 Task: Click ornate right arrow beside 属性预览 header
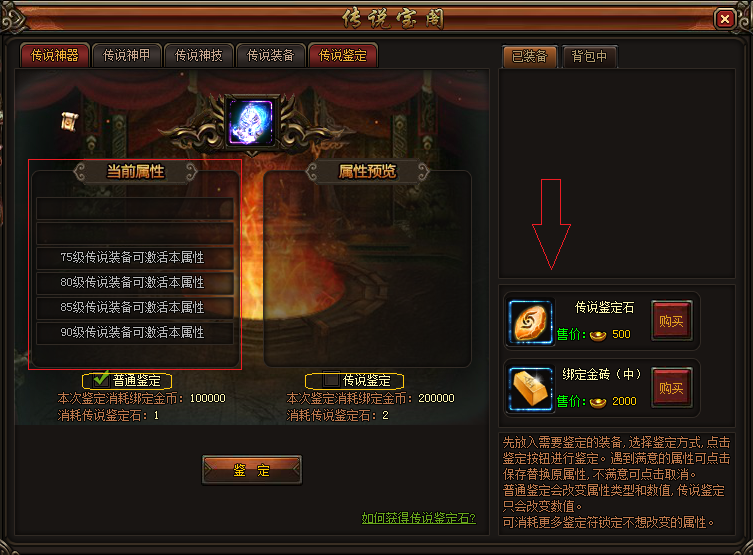click(423, 172)
